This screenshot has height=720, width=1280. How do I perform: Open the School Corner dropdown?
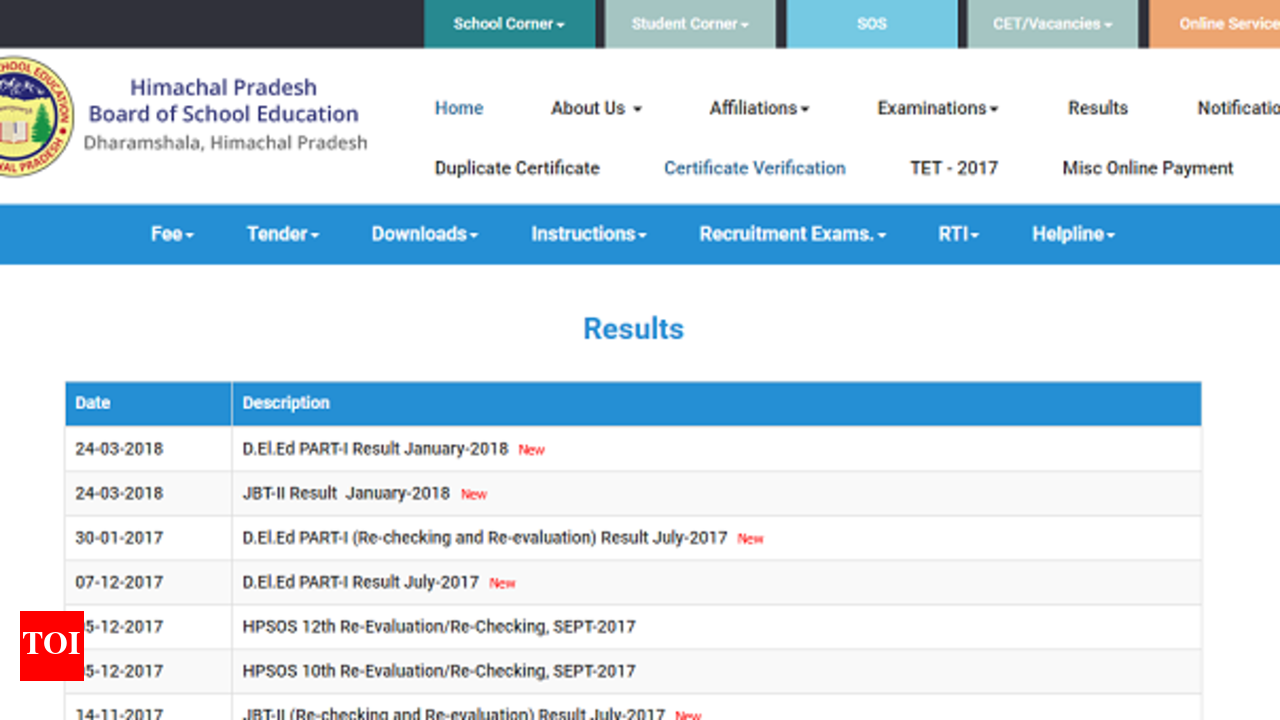coord(509,24)
